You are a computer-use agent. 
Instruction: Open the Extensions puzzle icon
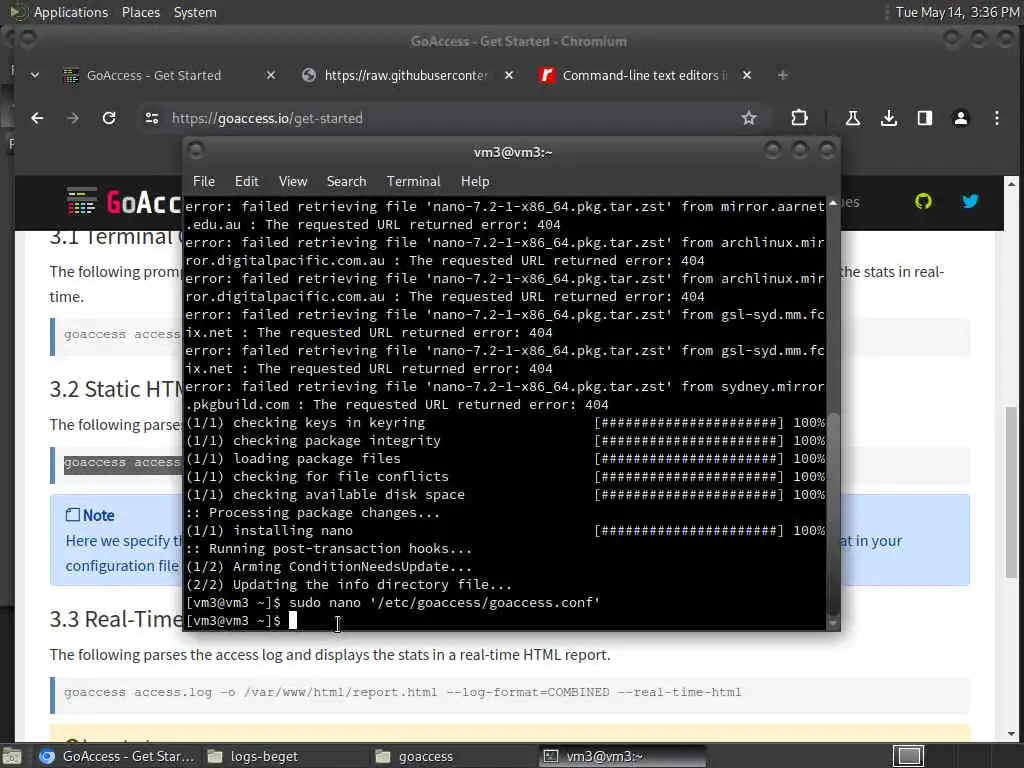pyautogui.click(x=799, y=118)
